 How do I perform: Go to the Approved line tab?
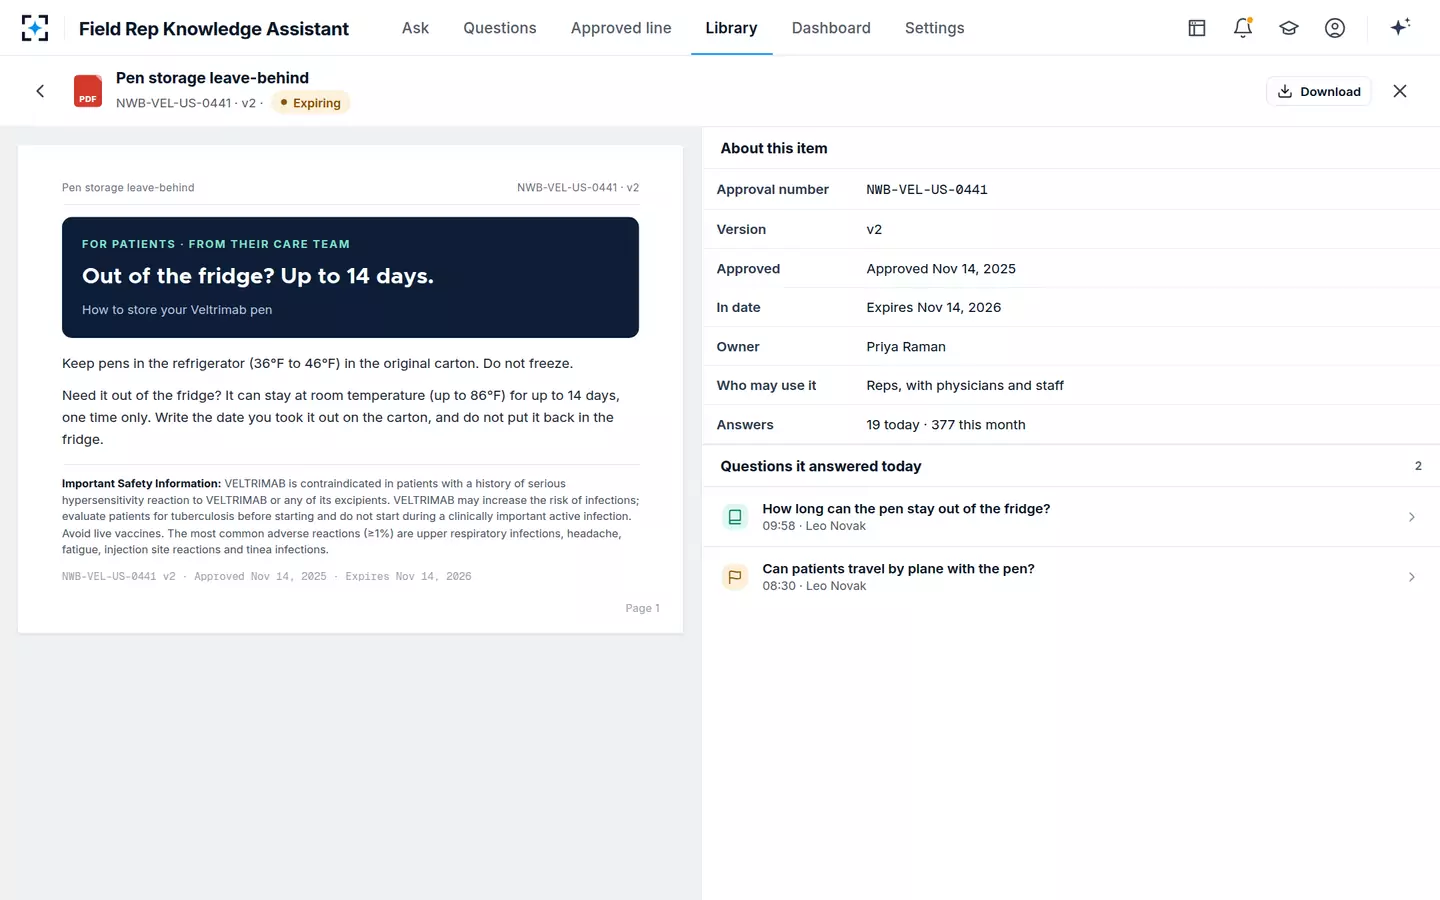[x=621, y=28]
